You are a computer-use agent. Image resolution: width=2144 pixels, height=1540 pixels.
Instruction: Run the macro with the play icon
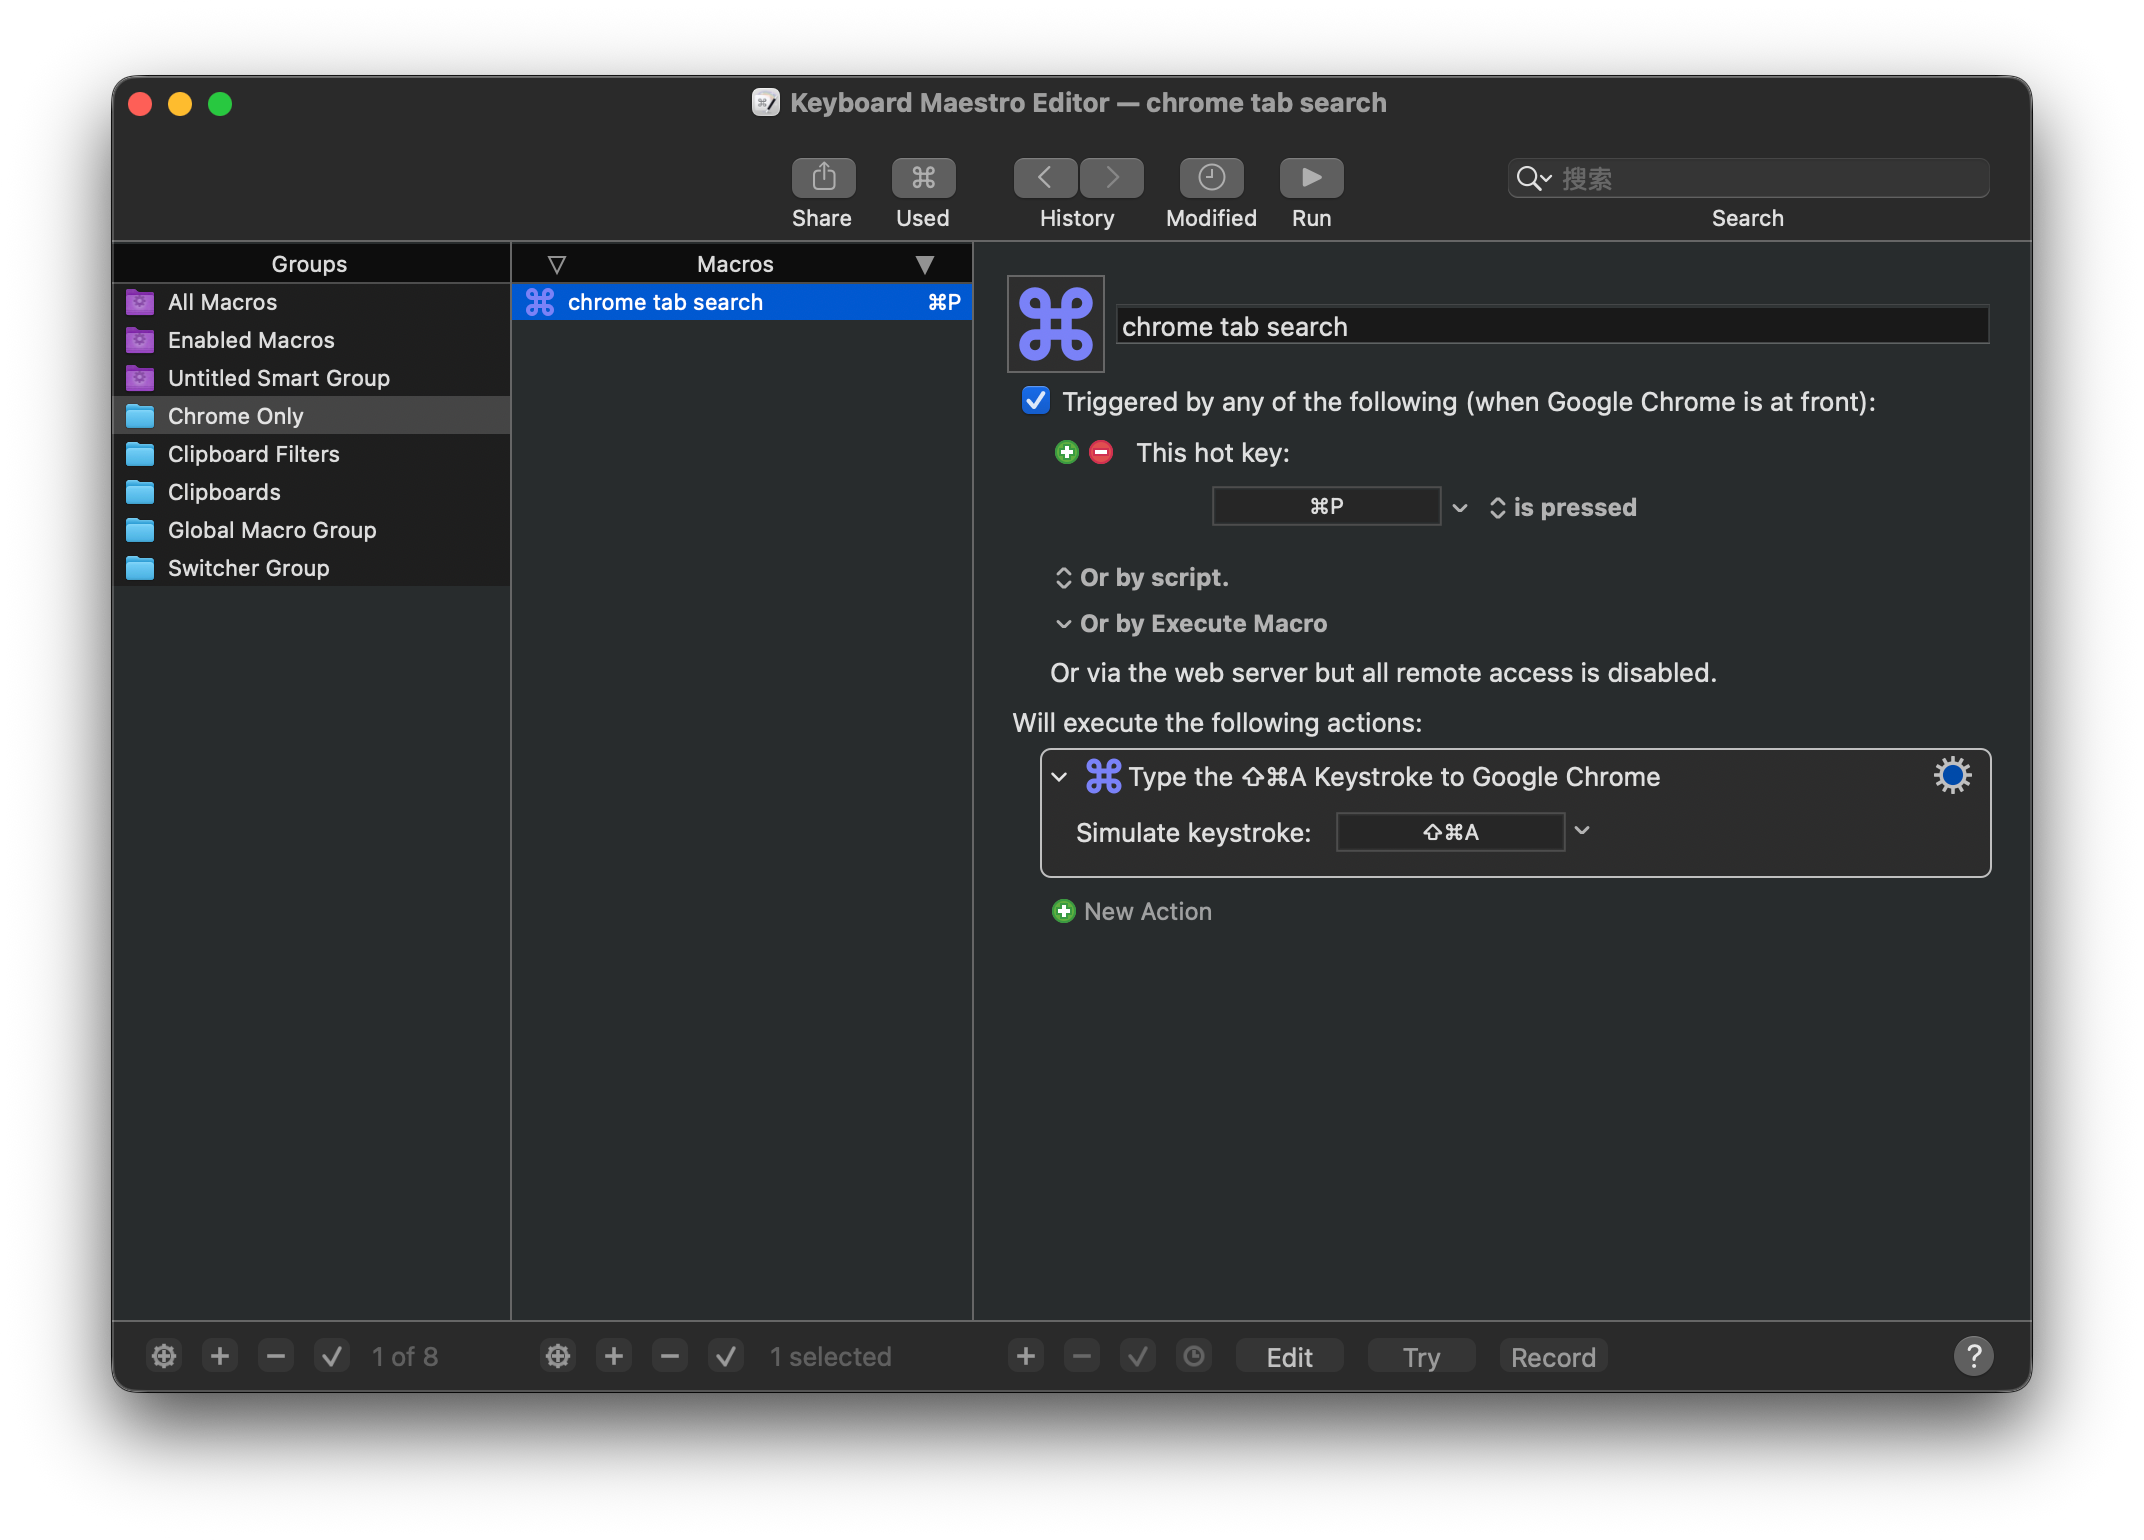[1311, 178]
